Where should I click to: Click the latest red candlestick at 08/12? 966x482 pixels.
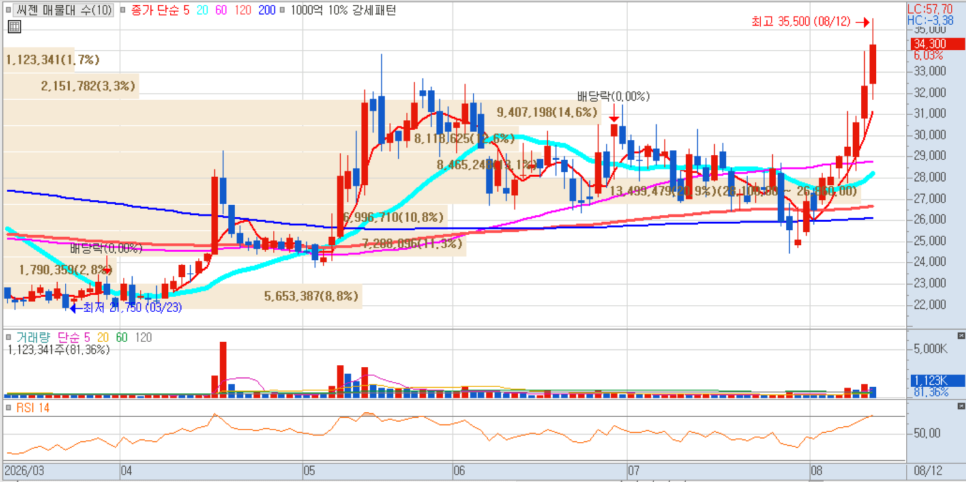[x=873, y=64]
